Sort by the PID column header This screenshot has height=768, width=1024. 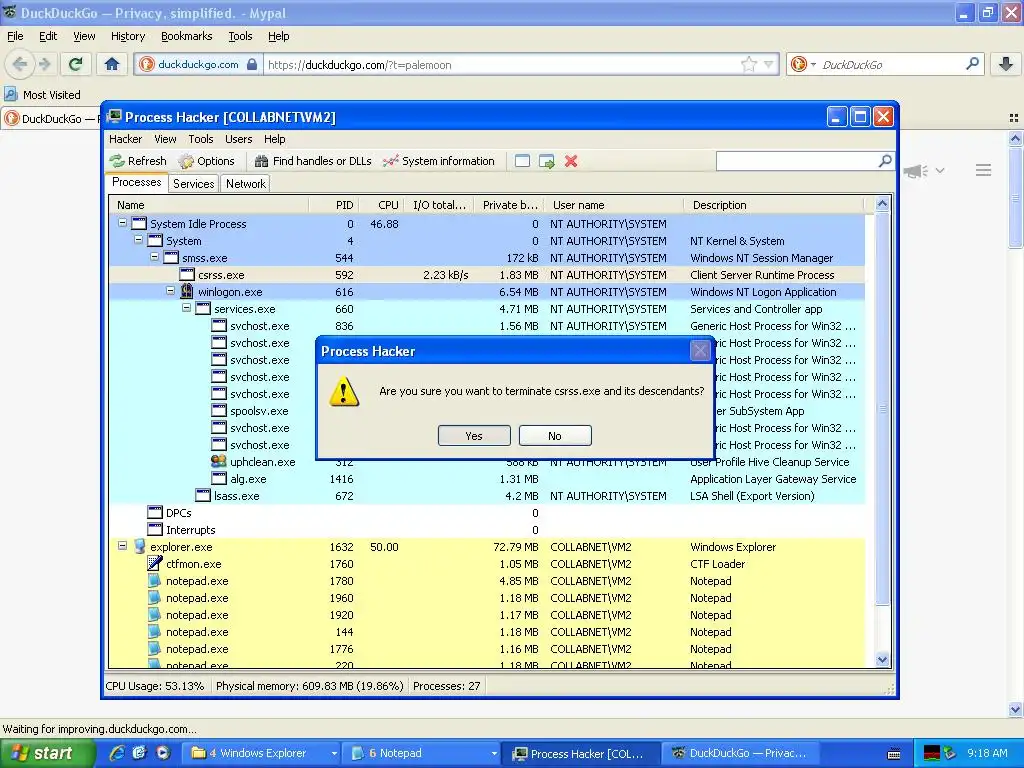point(334,205)
